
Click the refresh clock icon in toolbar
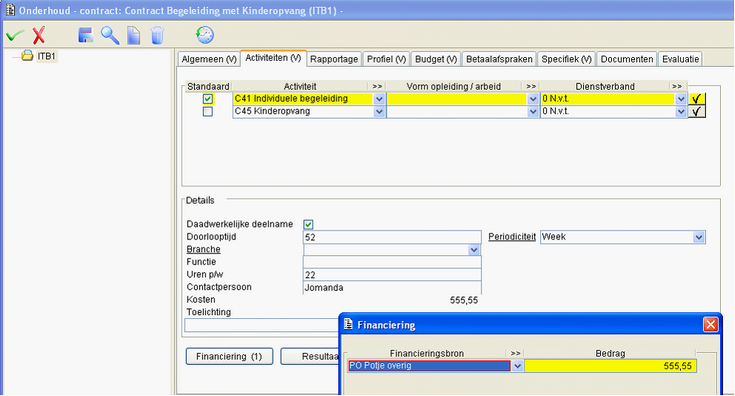tap(205, 35)
